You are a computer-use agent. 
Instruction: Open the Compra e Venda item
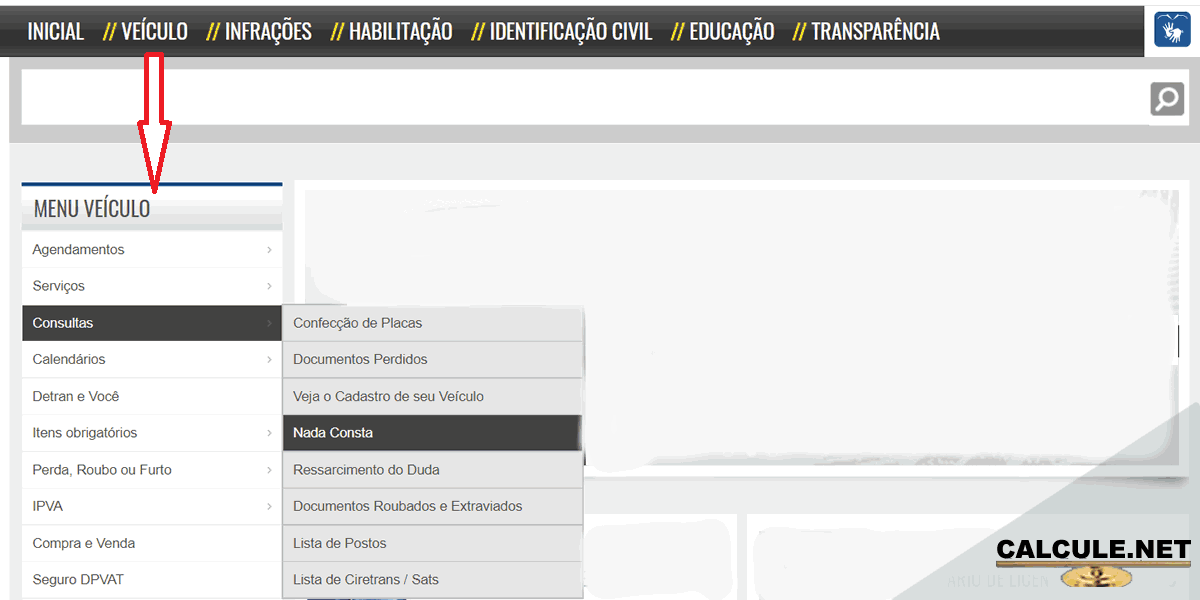pyautogui.click(x=152, y=543)
